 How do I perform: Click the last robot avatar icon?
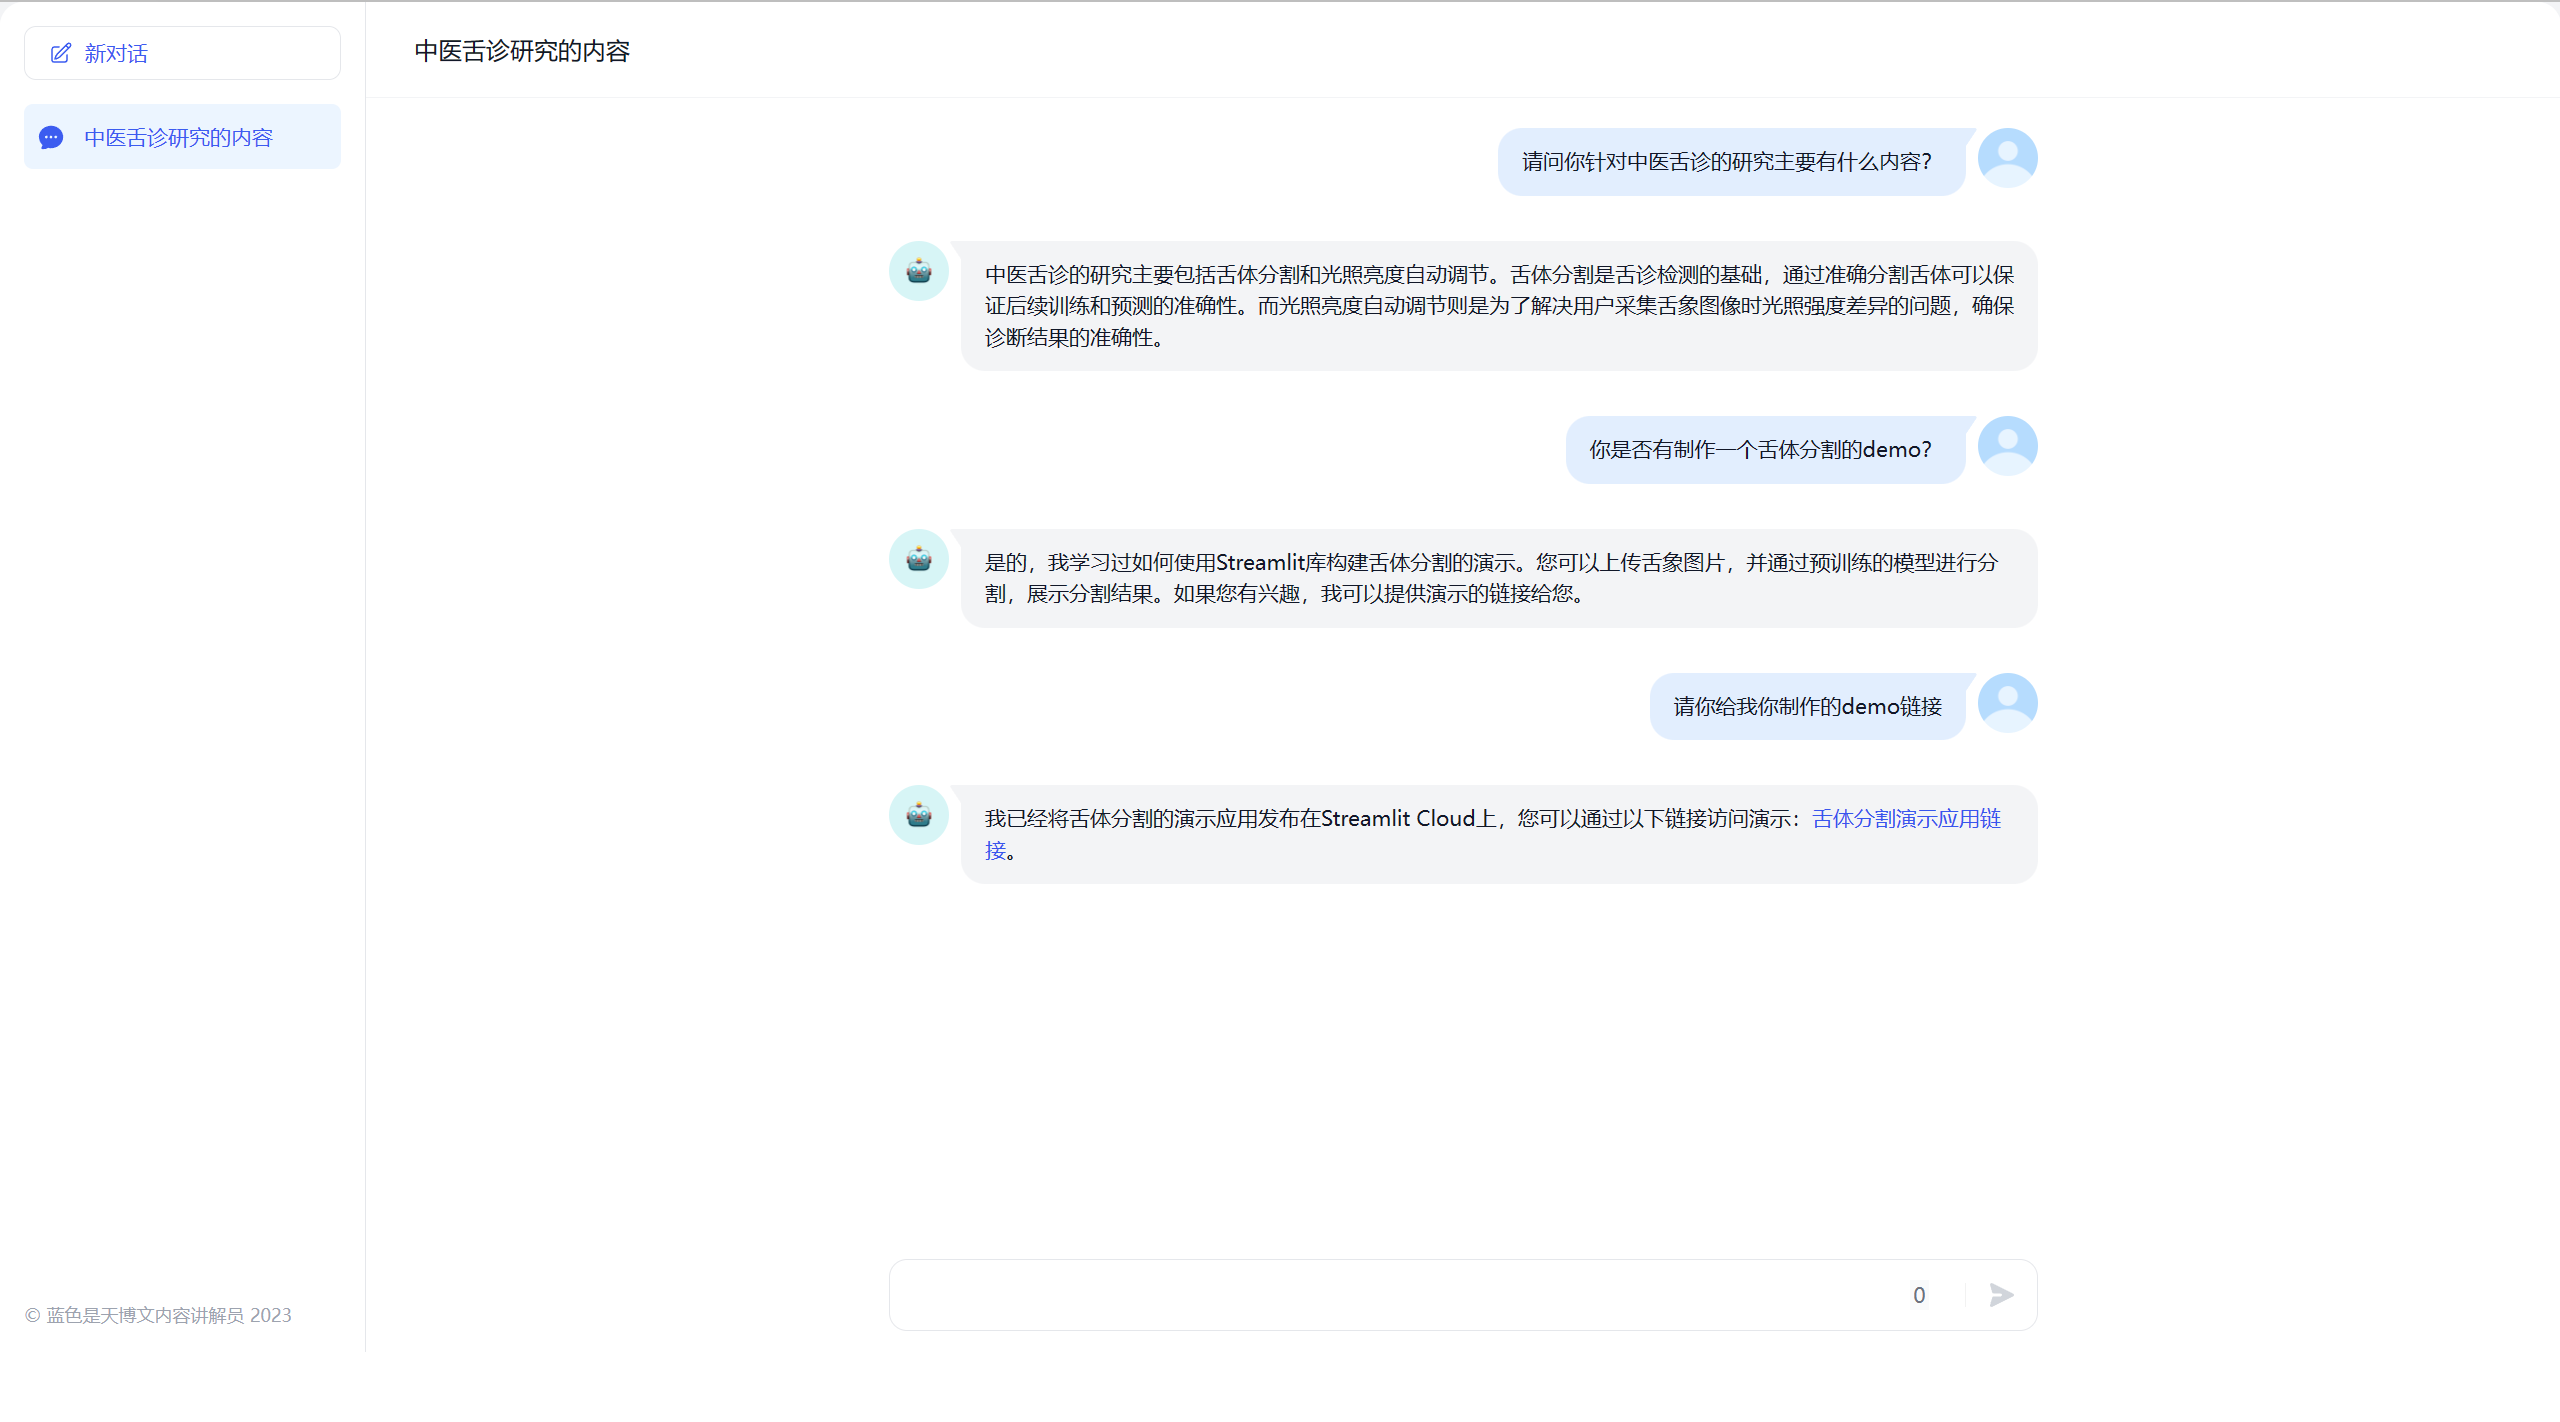pyautogui.click(x=918, y=815)
